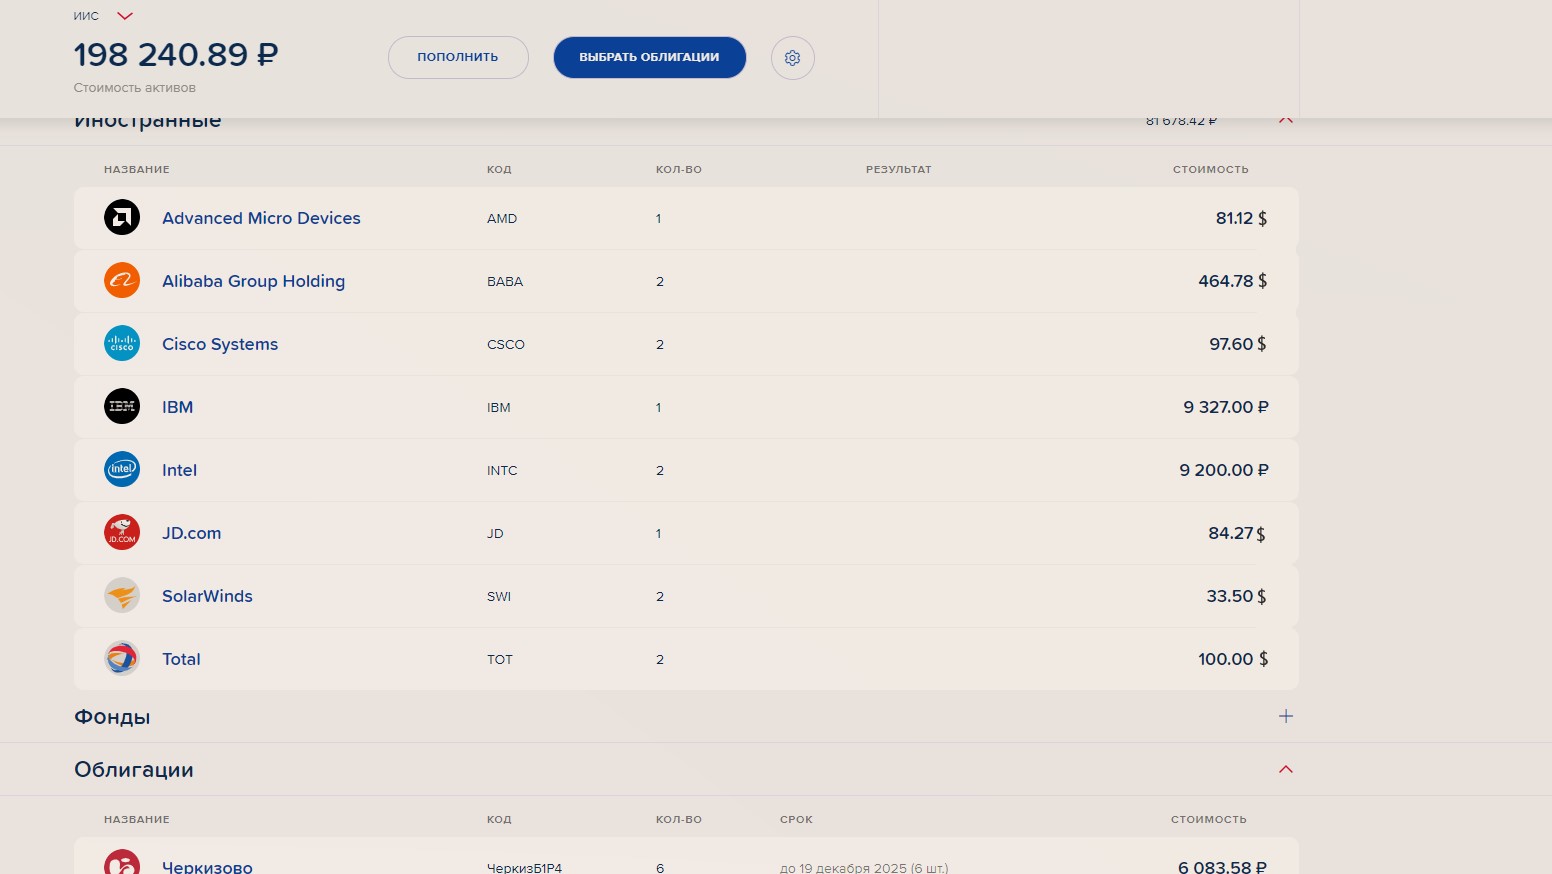Click the Фонды section title
Viewport: 1552px width, 874px height.
point(112,717)
